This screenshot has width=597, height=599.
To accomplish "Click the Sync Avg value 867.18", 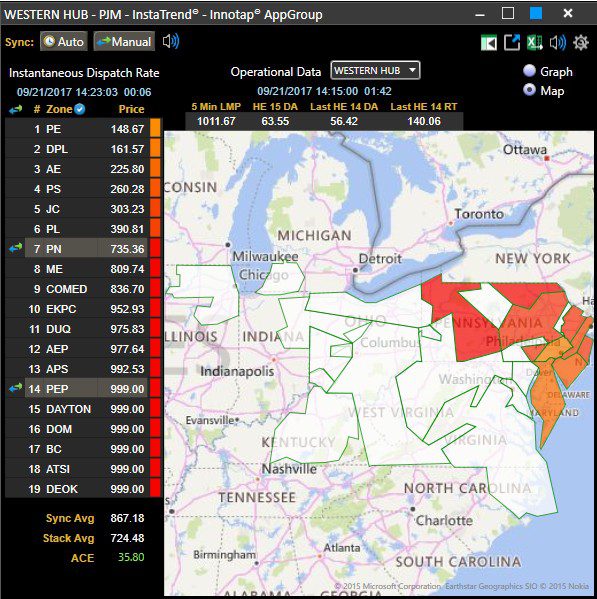I will coord(127,518).
